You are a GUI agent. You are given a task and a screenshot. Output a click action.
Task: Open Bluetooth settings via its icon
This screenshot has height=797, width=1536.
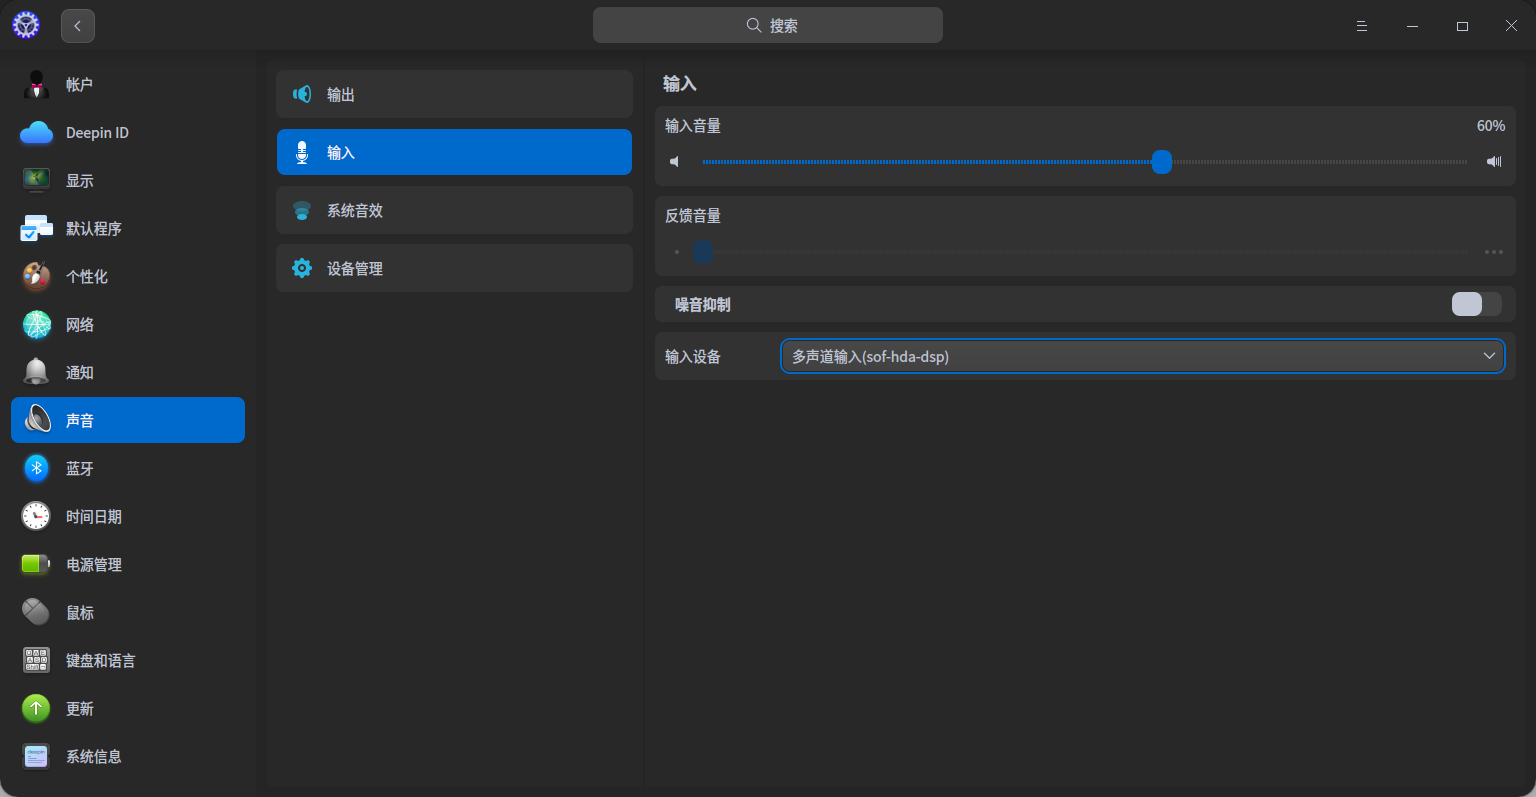click(36, 469)
